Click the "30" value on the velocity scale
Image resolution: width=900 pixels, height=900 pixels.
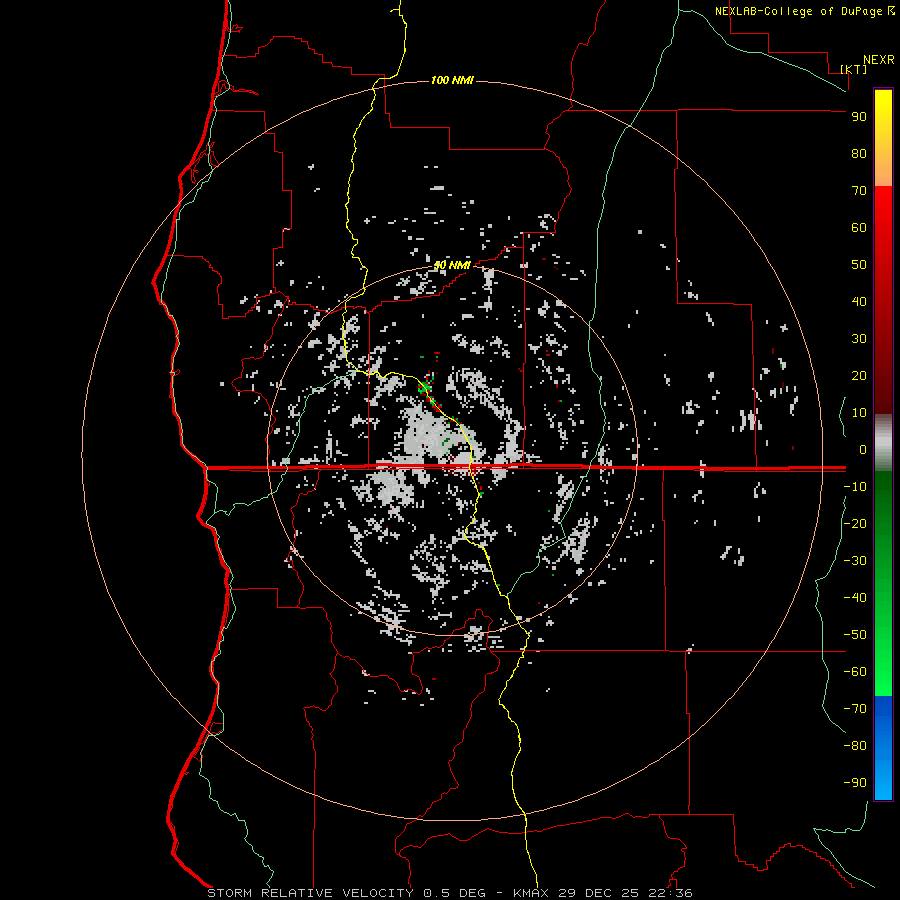click(859, 339)
